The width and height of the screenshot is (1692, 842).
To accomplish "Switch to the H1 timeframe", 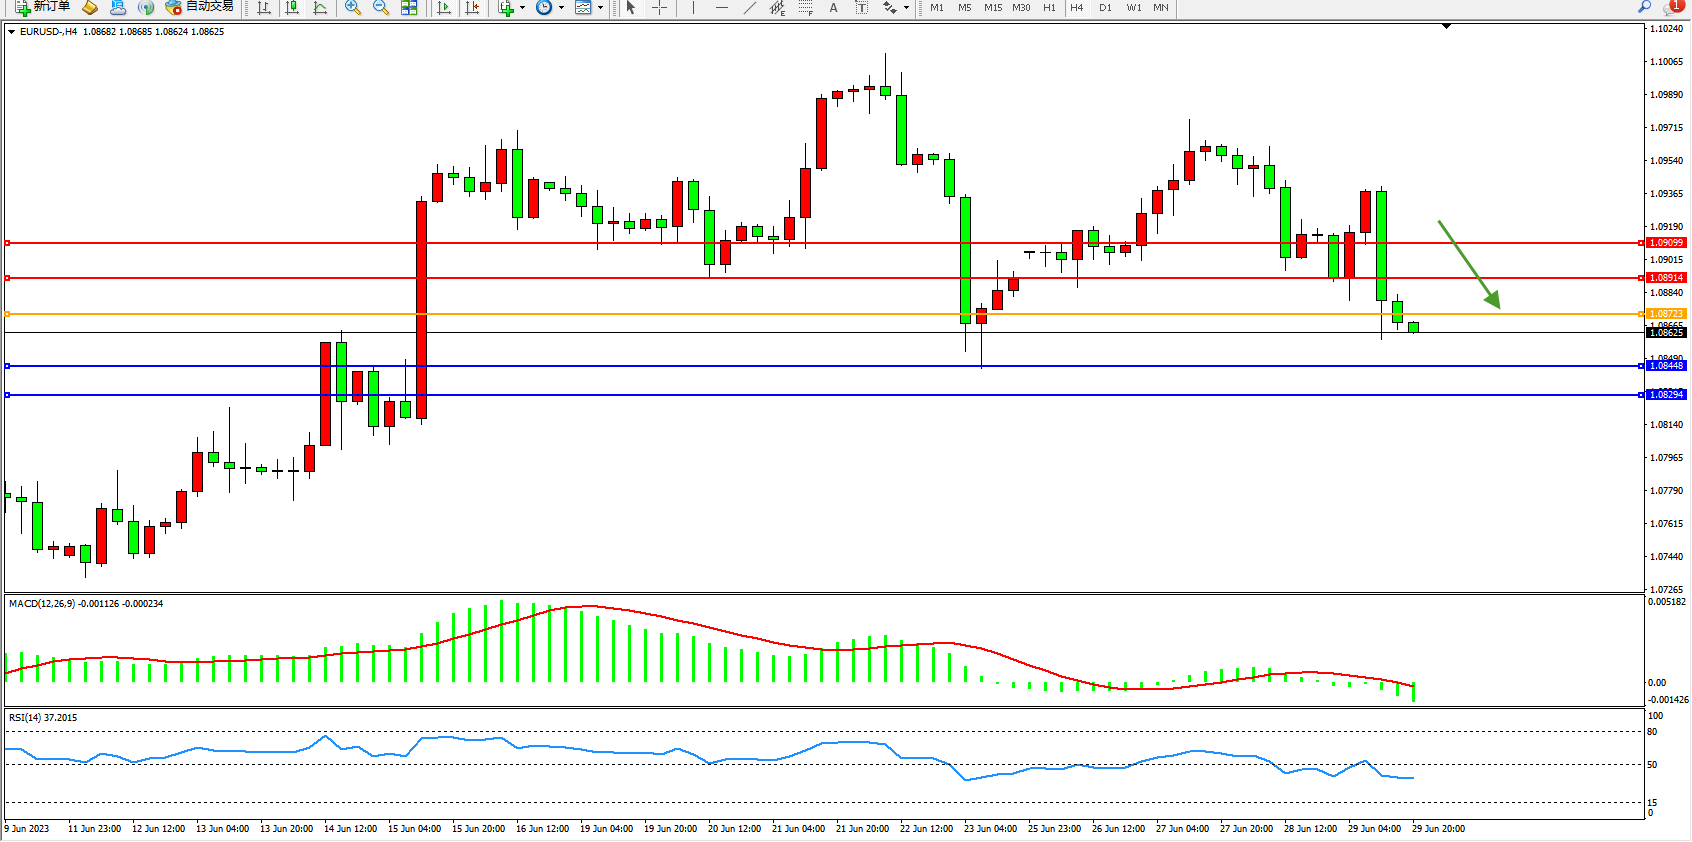I will click(1049, 7).
